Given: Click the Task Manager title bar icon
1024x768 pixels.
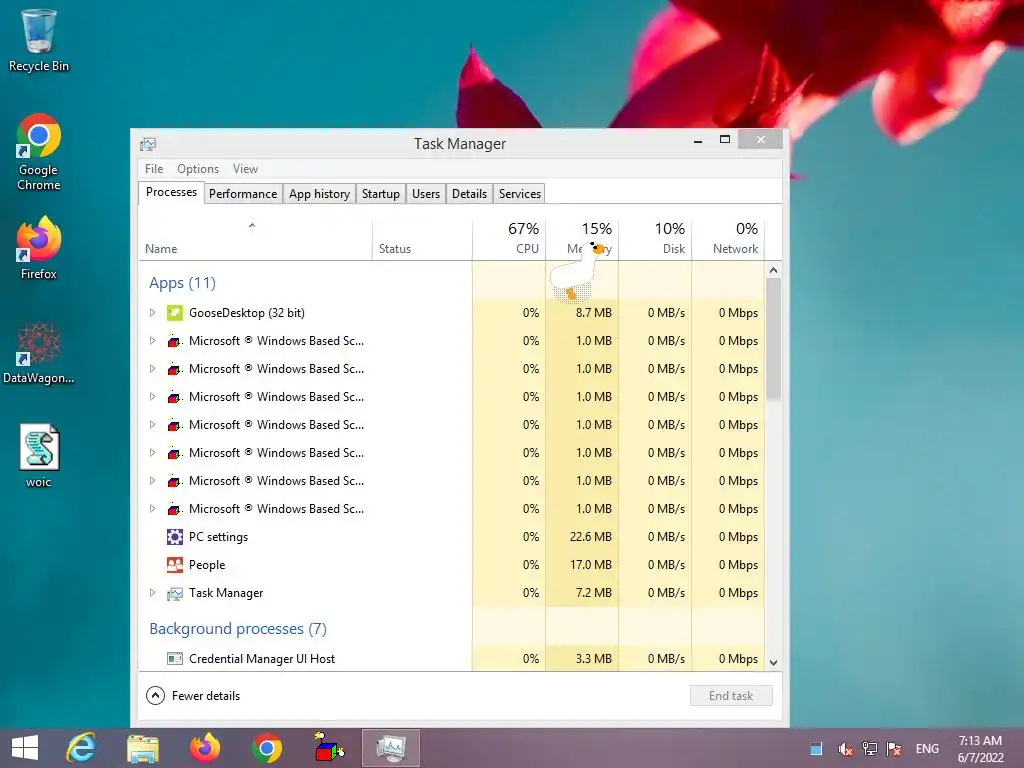Looking at the screenshot, I should coord(148,144).
